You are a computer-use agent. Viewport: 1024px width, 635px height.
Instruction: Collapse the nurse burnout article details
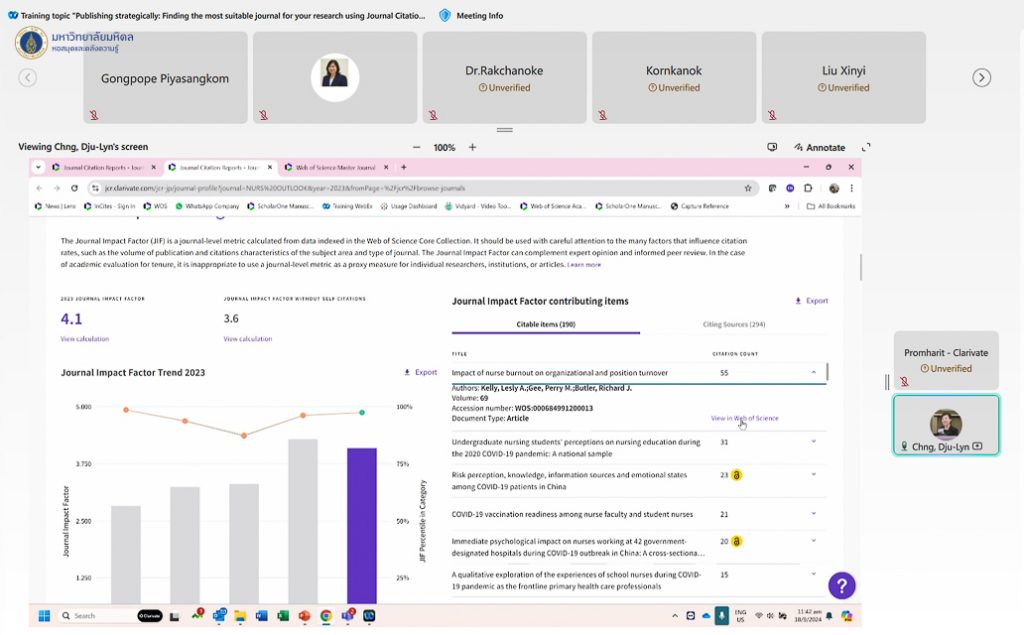click(x=813, y=373)
